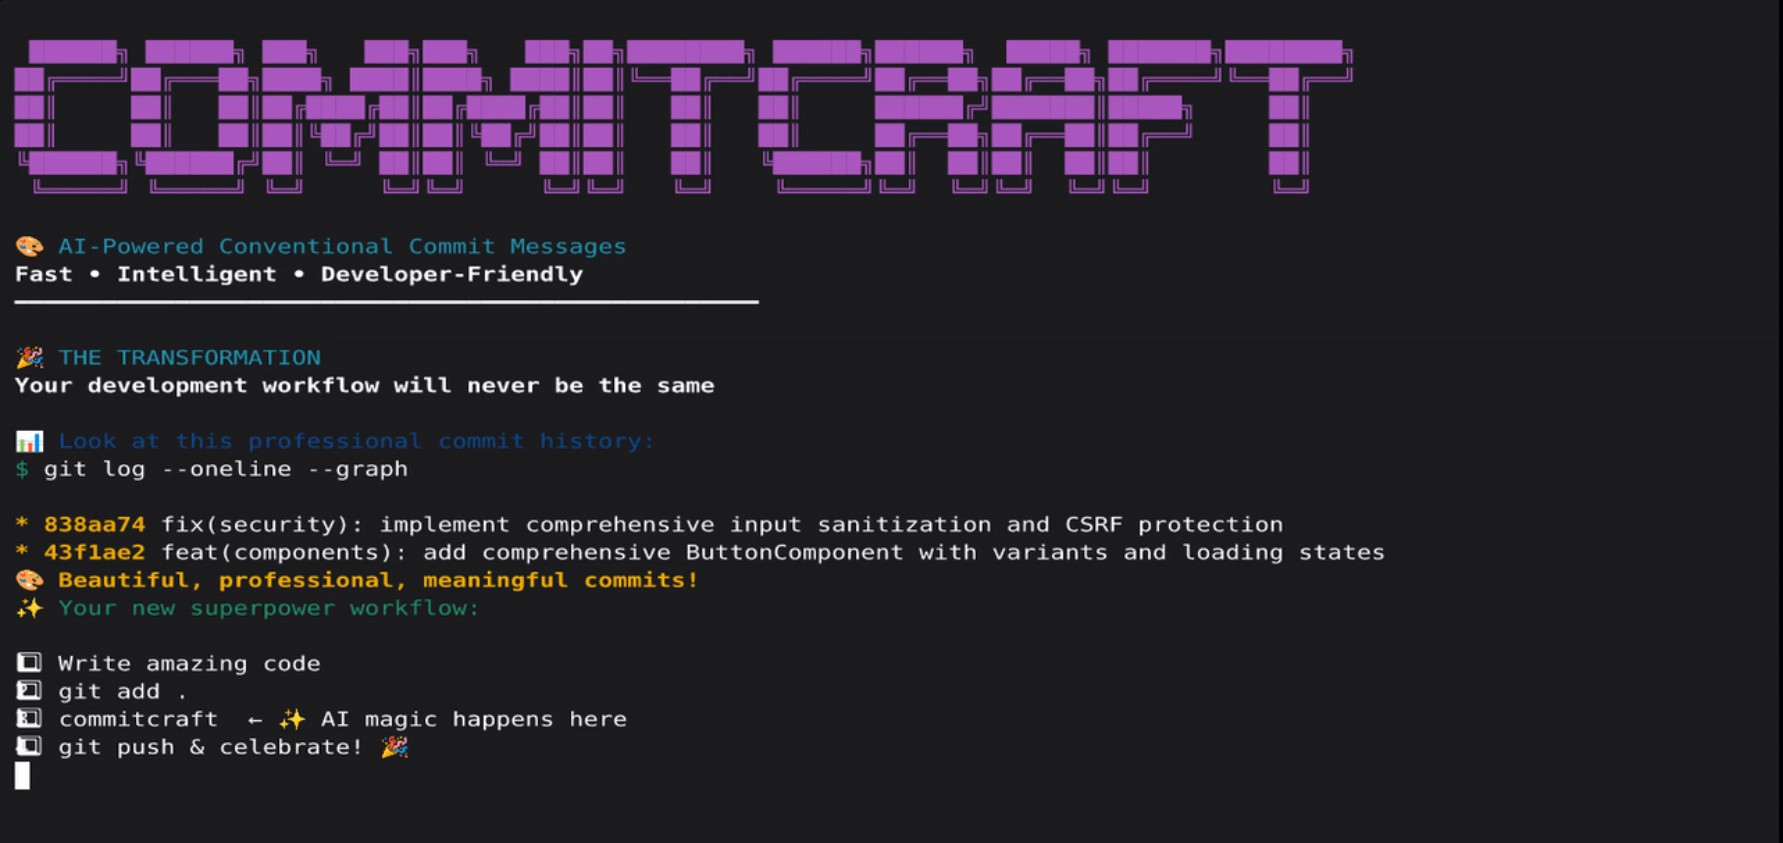Image resolution: width=1783 pixels, height=843 pixels.
Task: Click the party popper before THE TRANSFORMATION
Action: pyautogui.click(x=29, y=357)
